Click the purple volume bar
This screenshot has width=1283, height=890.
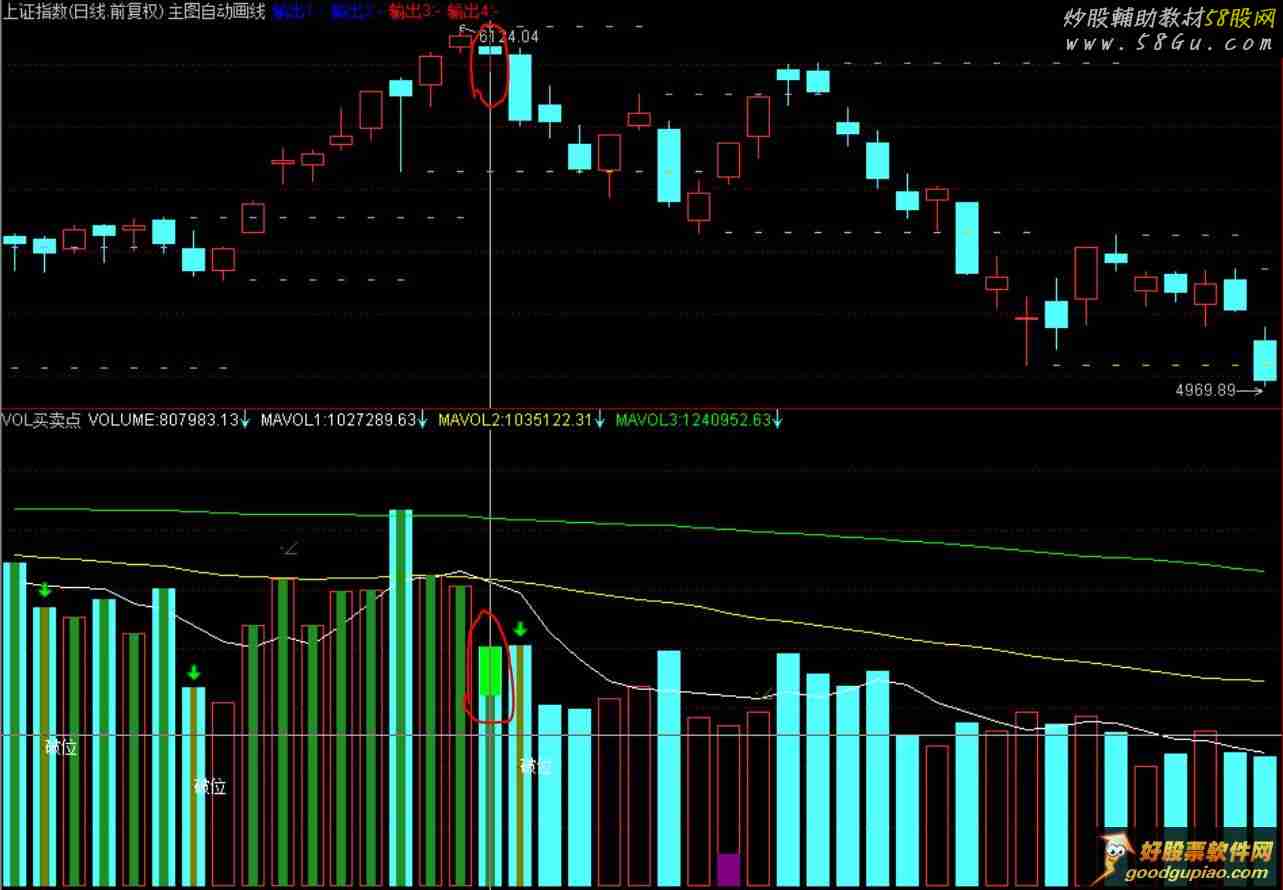[729, 869]
